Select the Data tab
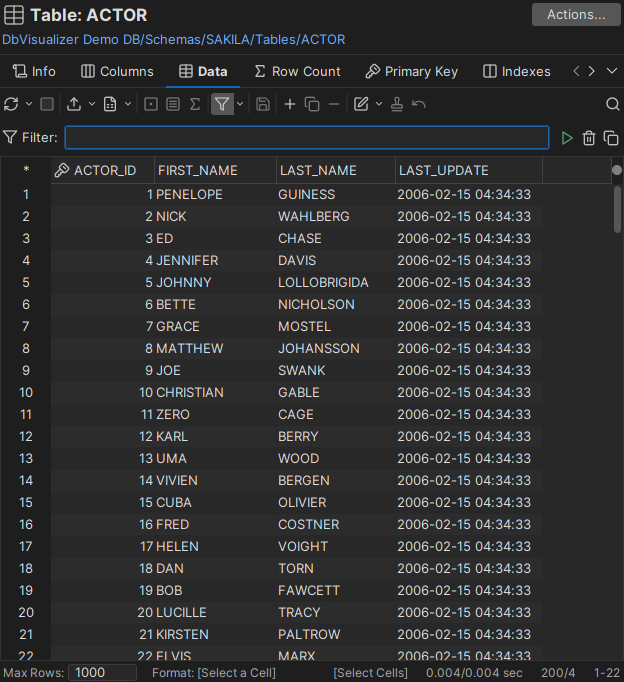The image size is (624, 682). pyautogui.click(x=203, y=71)
